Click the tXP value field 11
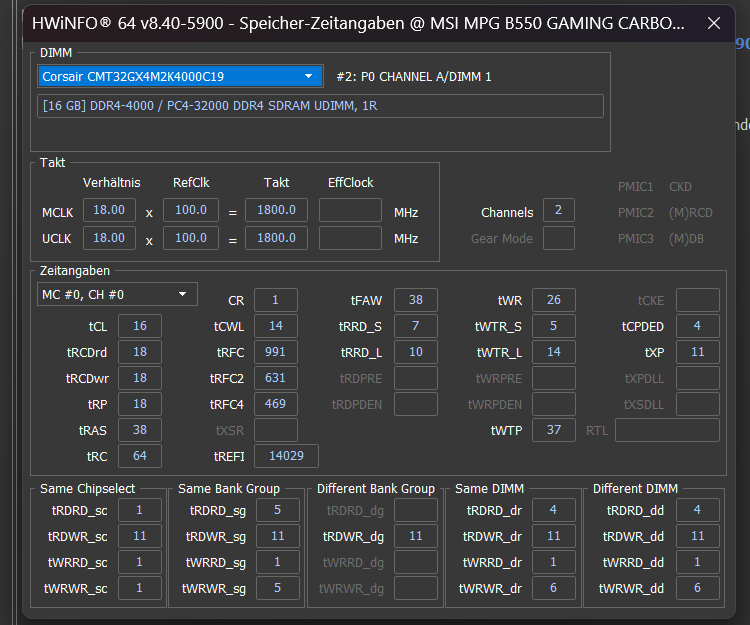 [697, 352]
